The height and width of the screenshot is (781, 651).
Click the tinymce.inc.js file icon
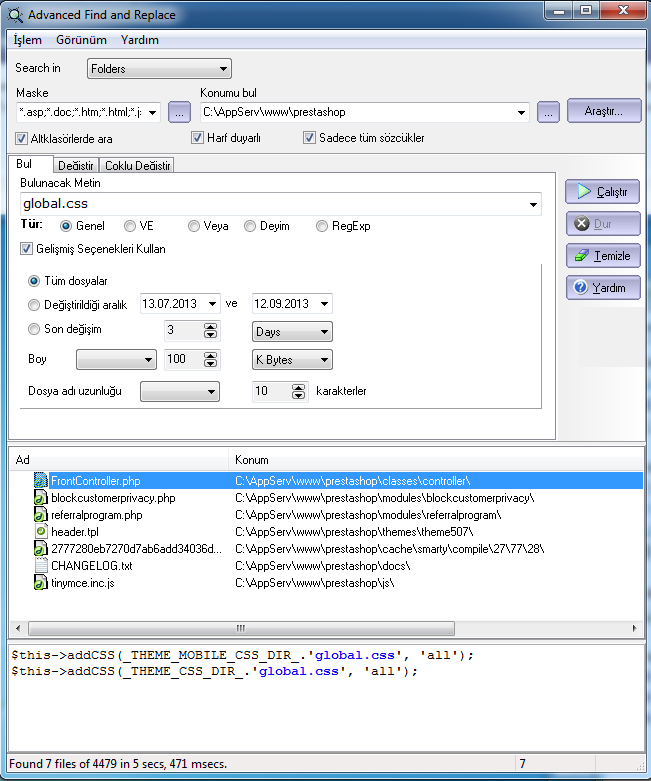40,582
